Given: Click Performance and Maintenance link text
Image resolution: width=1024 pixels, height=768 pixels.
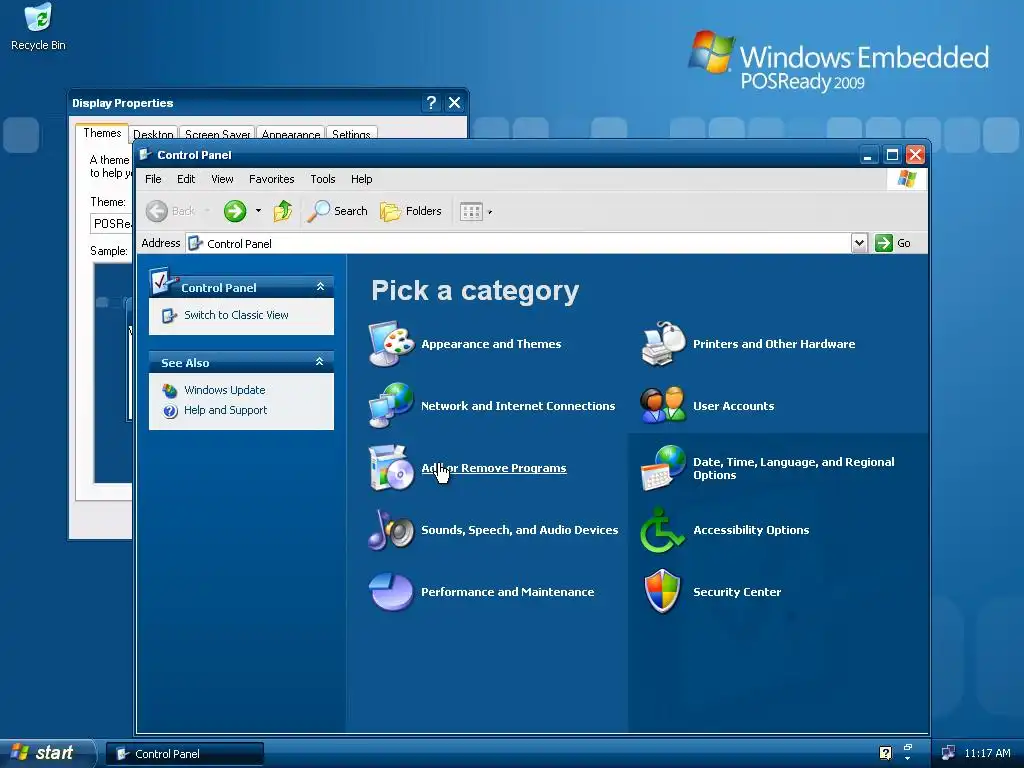Looking at the screenshot, I should pyautogui.click(x=507, y=592).
